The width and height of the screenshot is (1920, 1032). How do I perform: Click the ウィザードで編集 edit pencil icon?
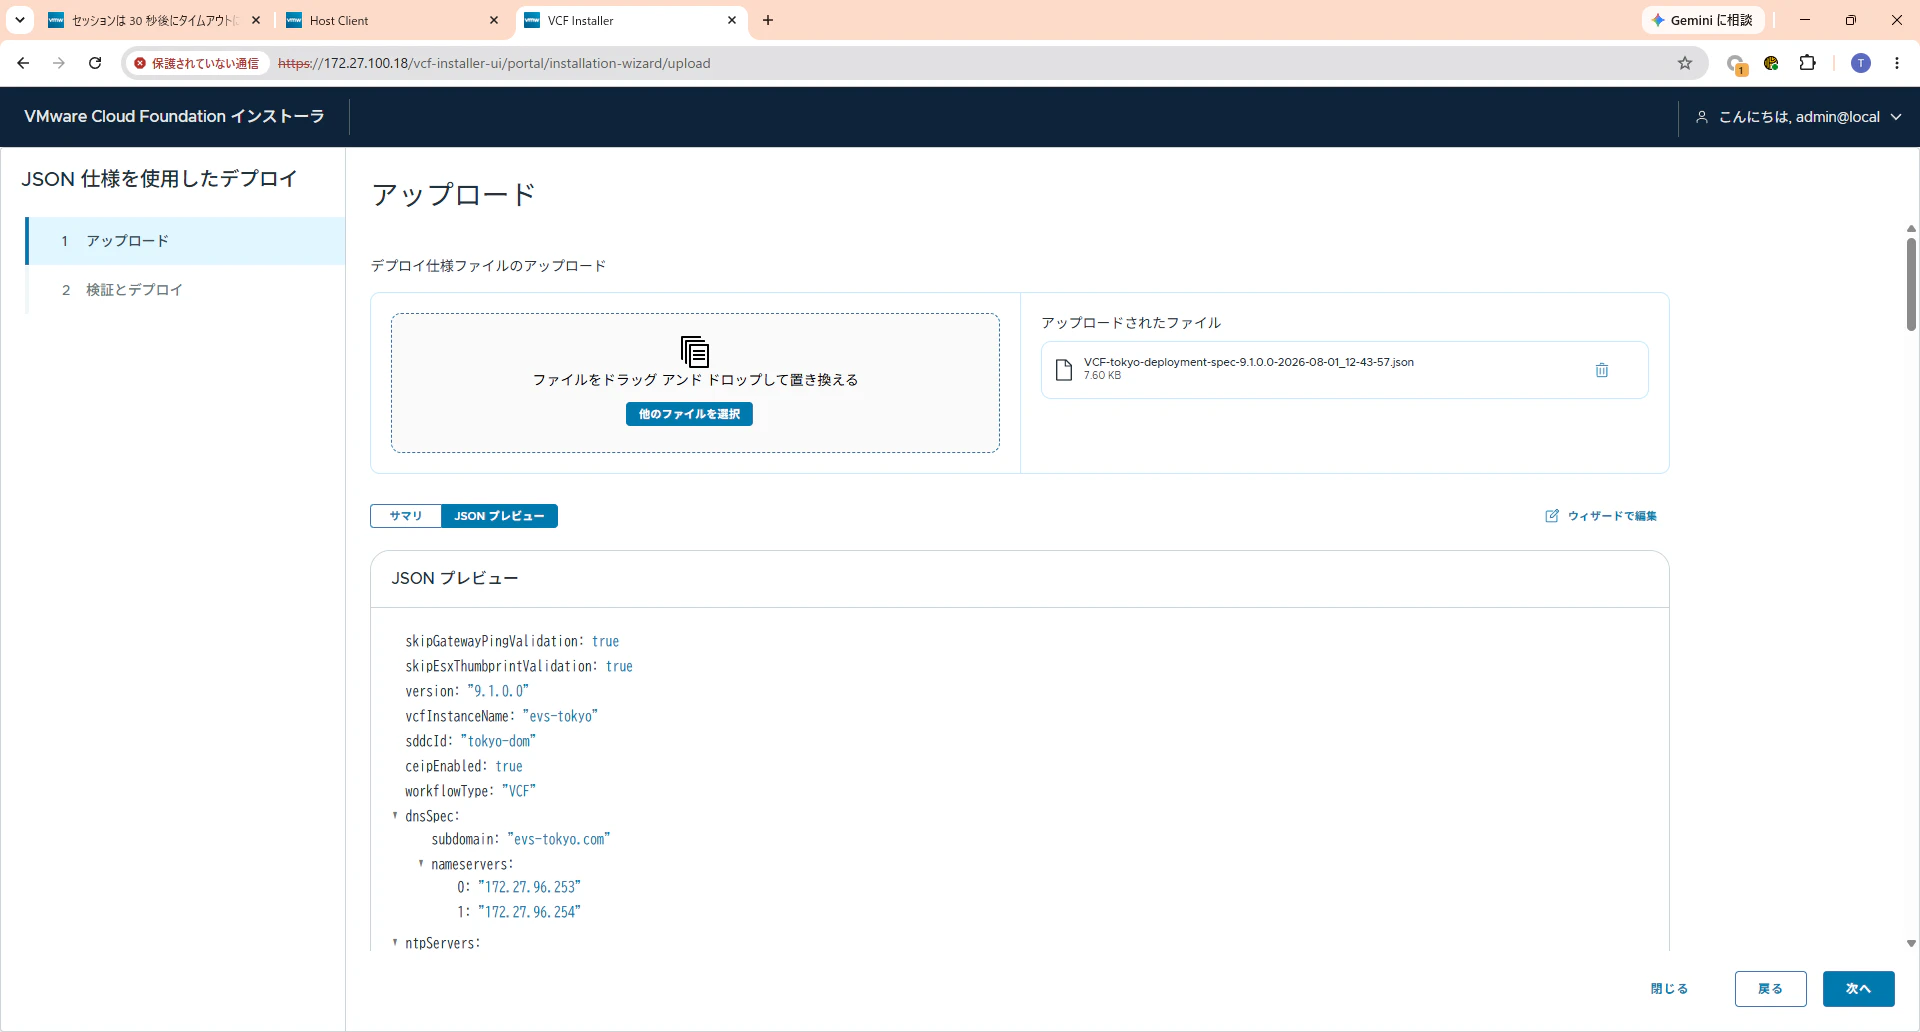(1552, 516)
